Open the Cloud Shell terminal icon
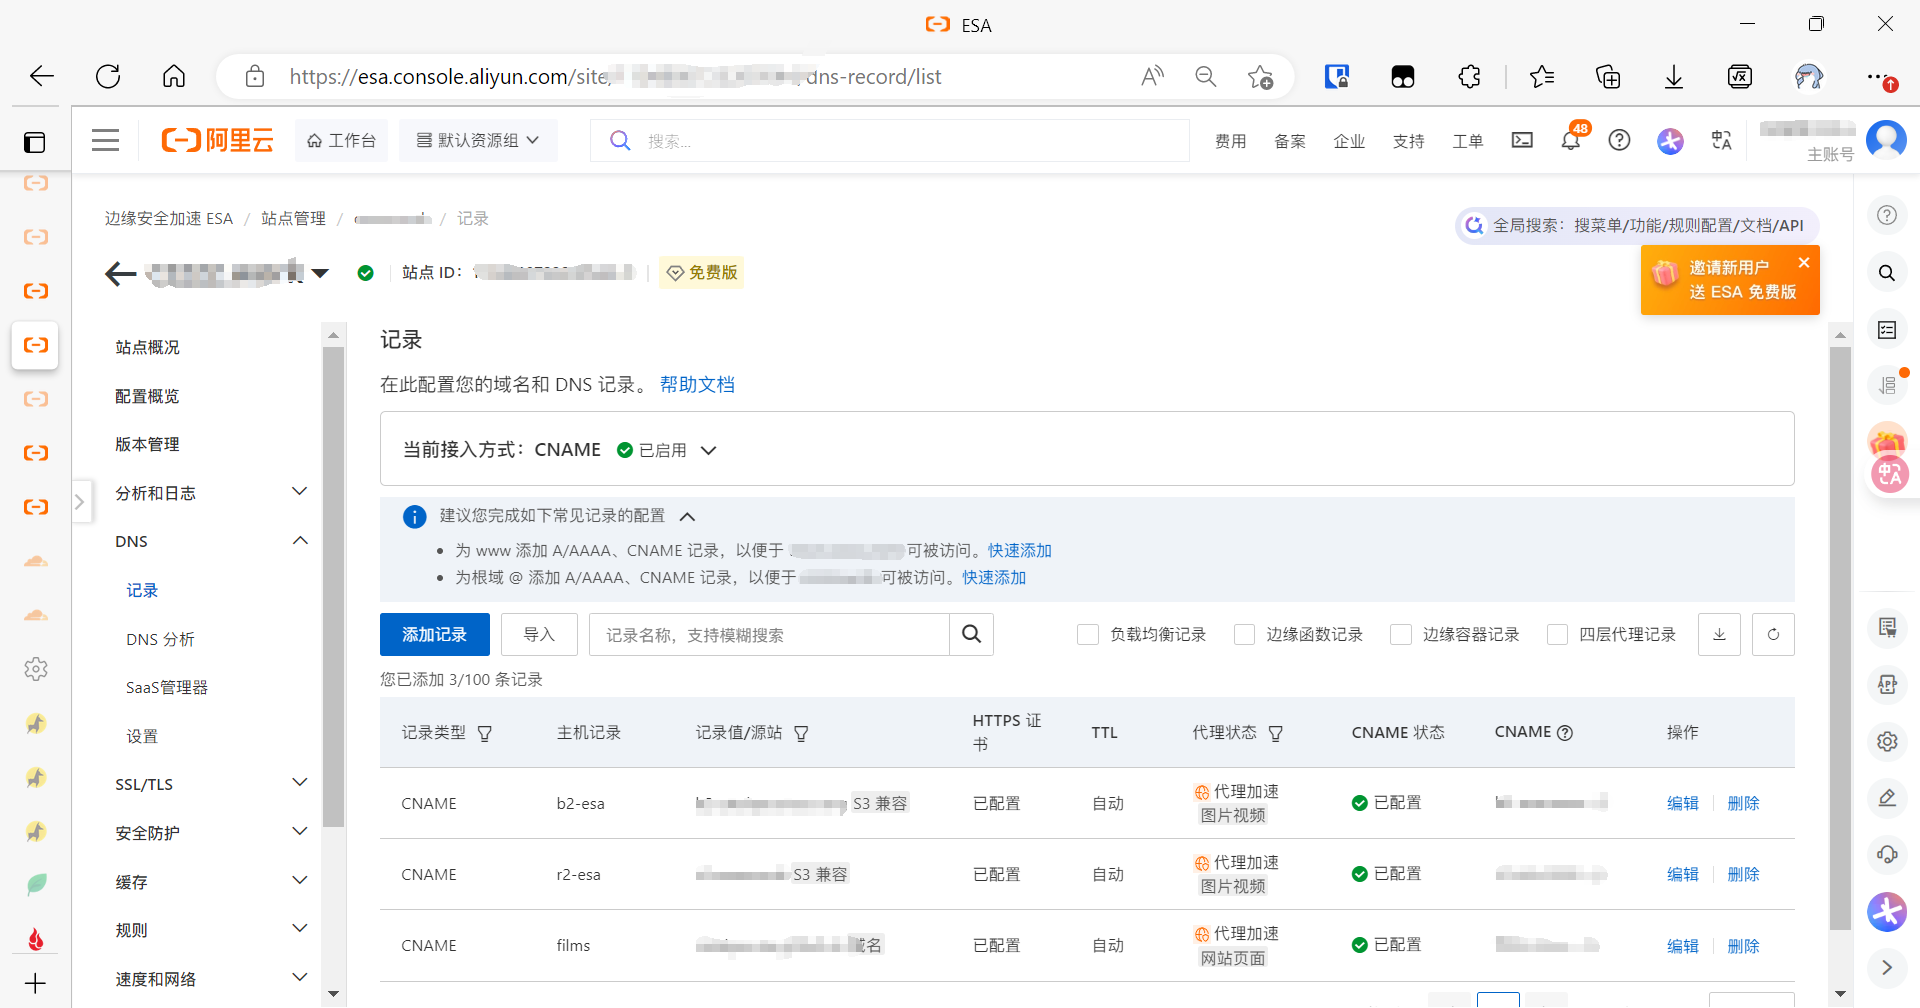 point(1522,140)
